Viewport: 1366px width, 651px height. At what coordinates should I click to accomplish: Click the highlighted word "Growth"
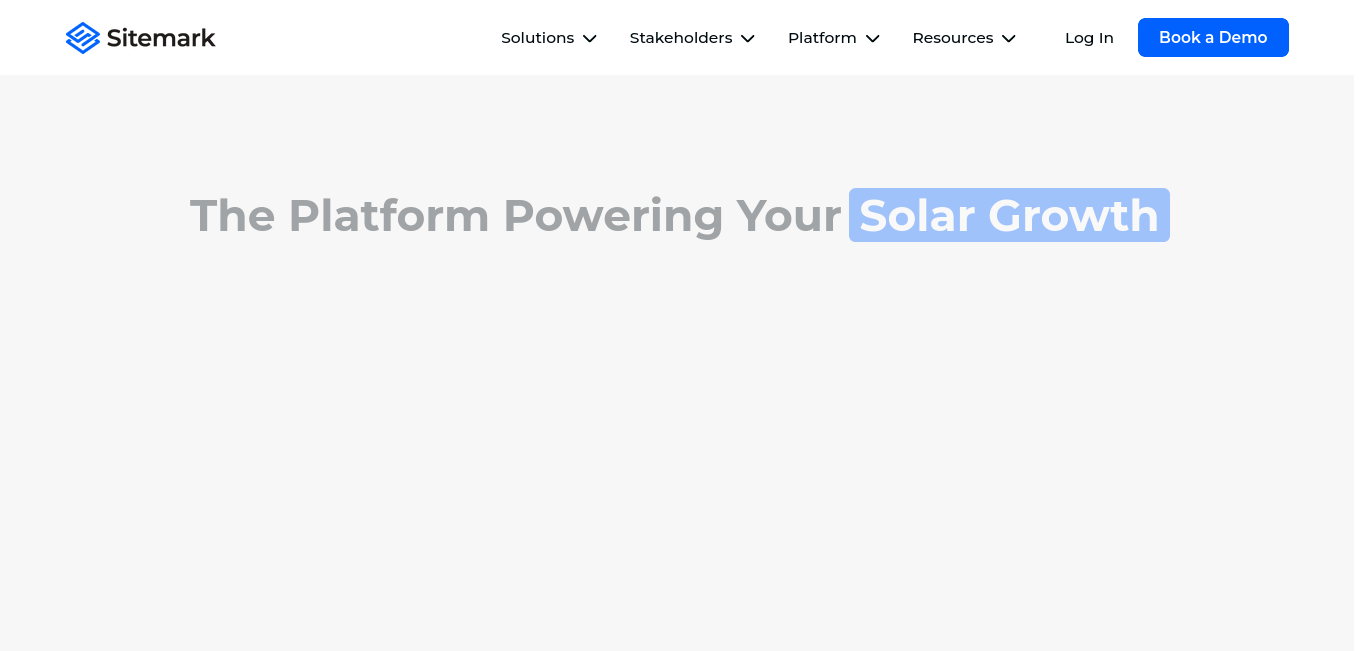(x=1074, y=216)
